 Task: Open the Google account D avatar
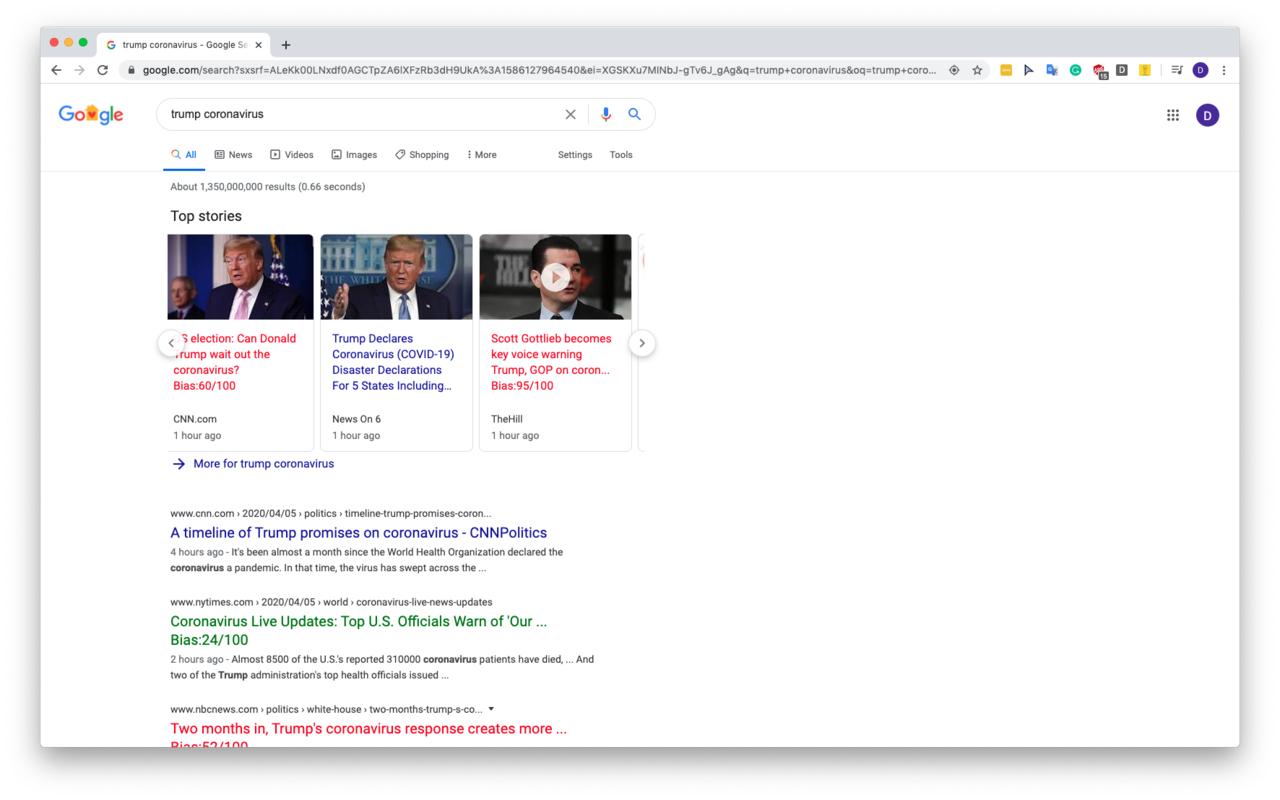(x=1207, y=115)
